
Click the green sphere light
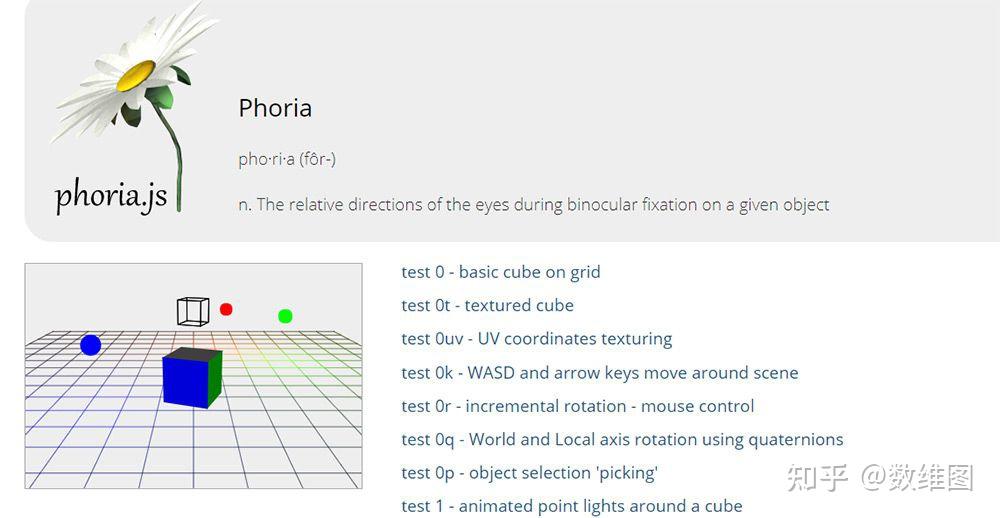[x=285, y=316]
